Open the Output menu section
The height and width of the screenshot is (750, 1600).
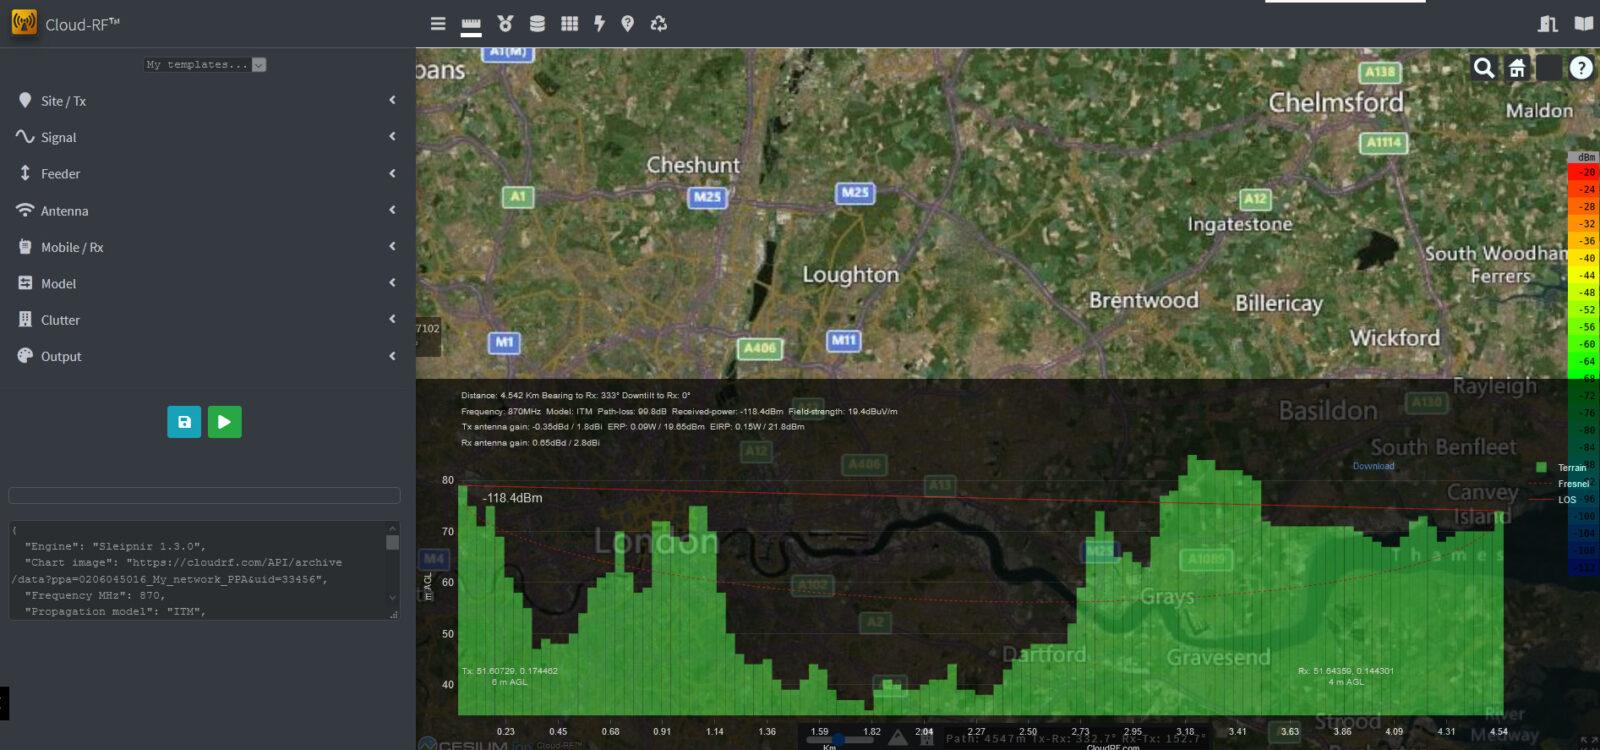point(205,356)
